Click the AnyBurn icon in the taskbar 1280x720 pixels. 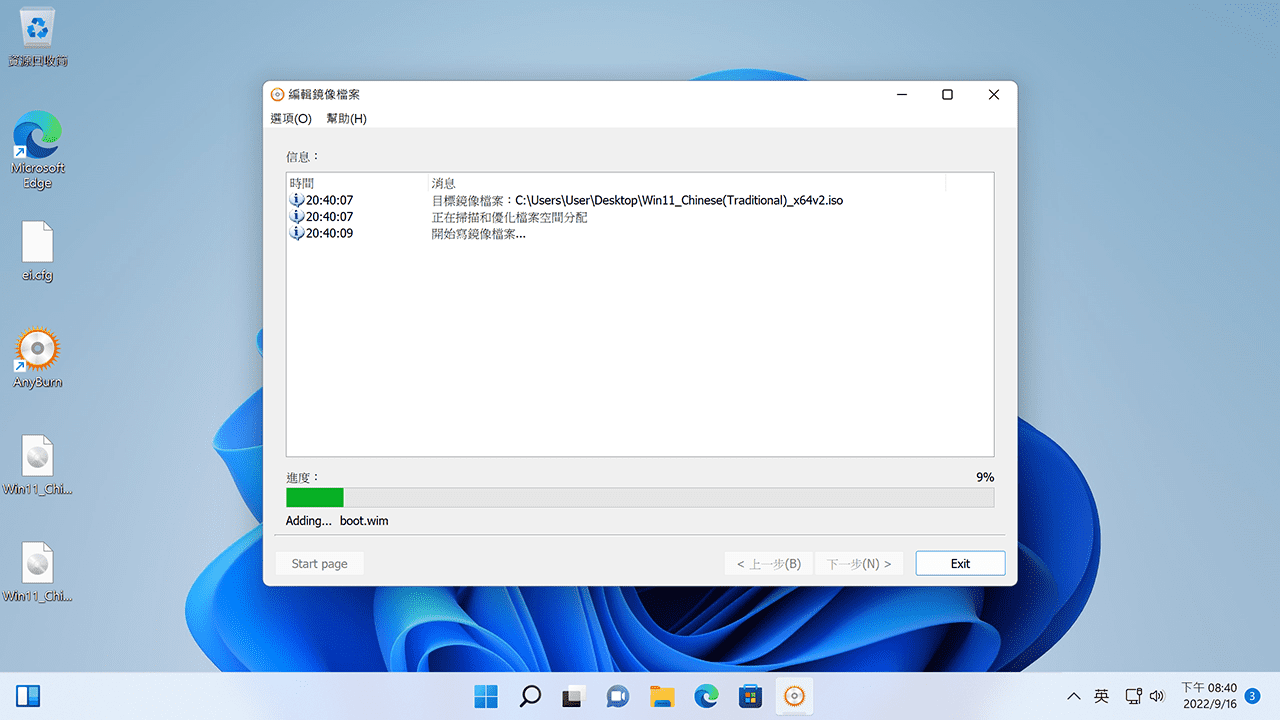pyautogui.click(x=794, y=696)
